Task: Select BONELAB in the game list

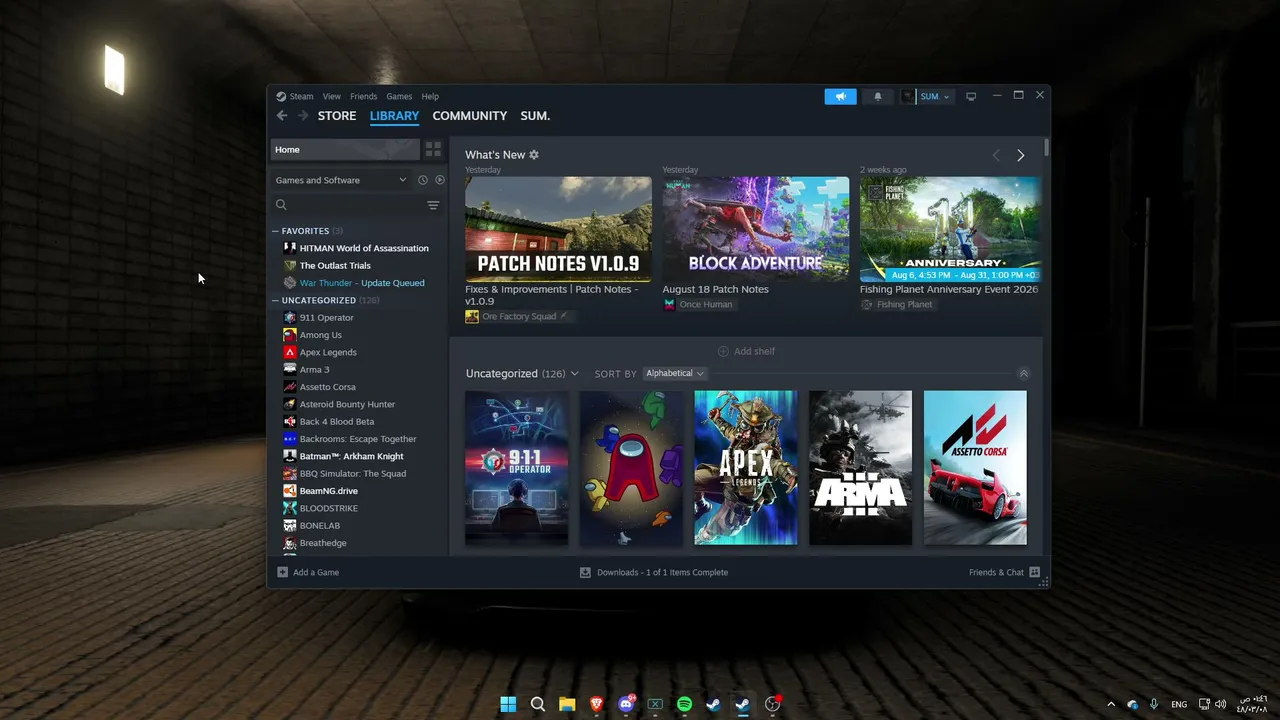Action: point(319,526)
